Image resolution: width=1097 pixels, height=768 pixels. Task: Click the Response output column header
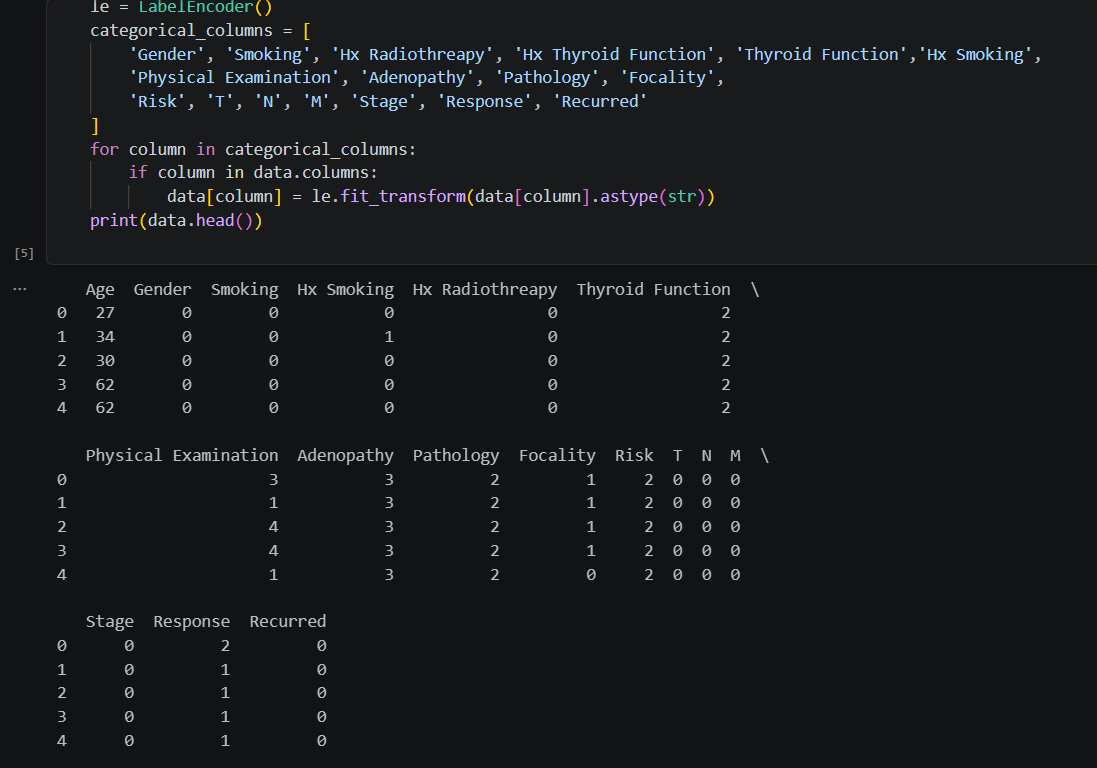click(192, 622)
